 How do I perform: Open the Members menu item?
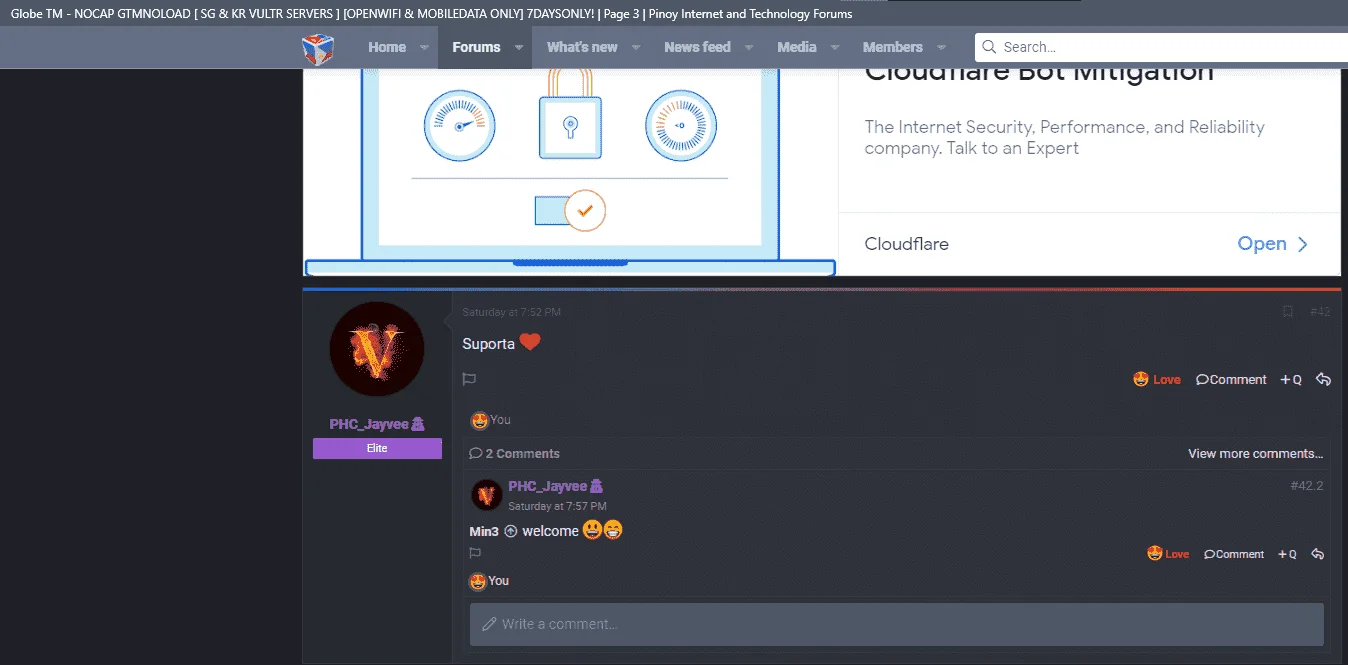(893, 47)
